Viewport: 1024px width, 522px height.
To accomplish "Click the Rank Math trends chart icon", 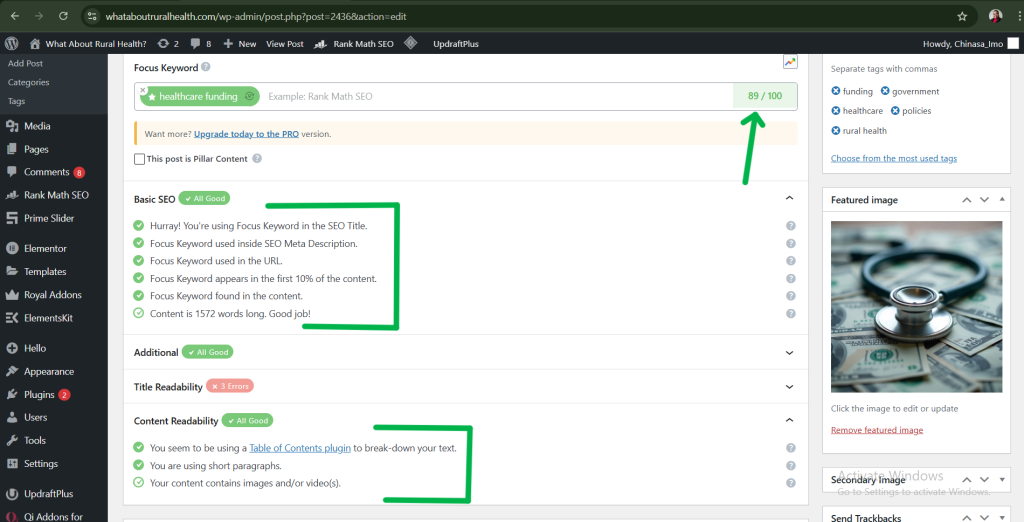I will click(790, 62).
